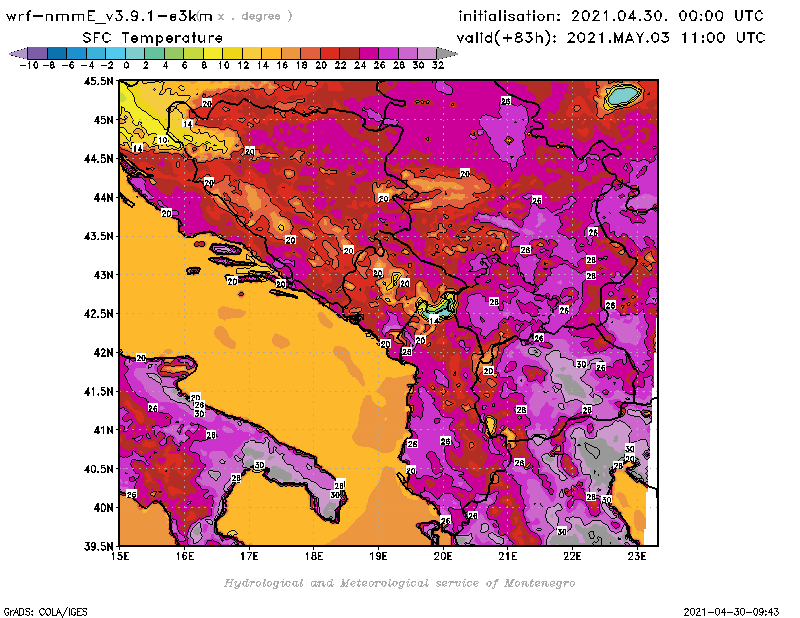Click the legend swatch between 12 and 14

[x=252, y=53]
